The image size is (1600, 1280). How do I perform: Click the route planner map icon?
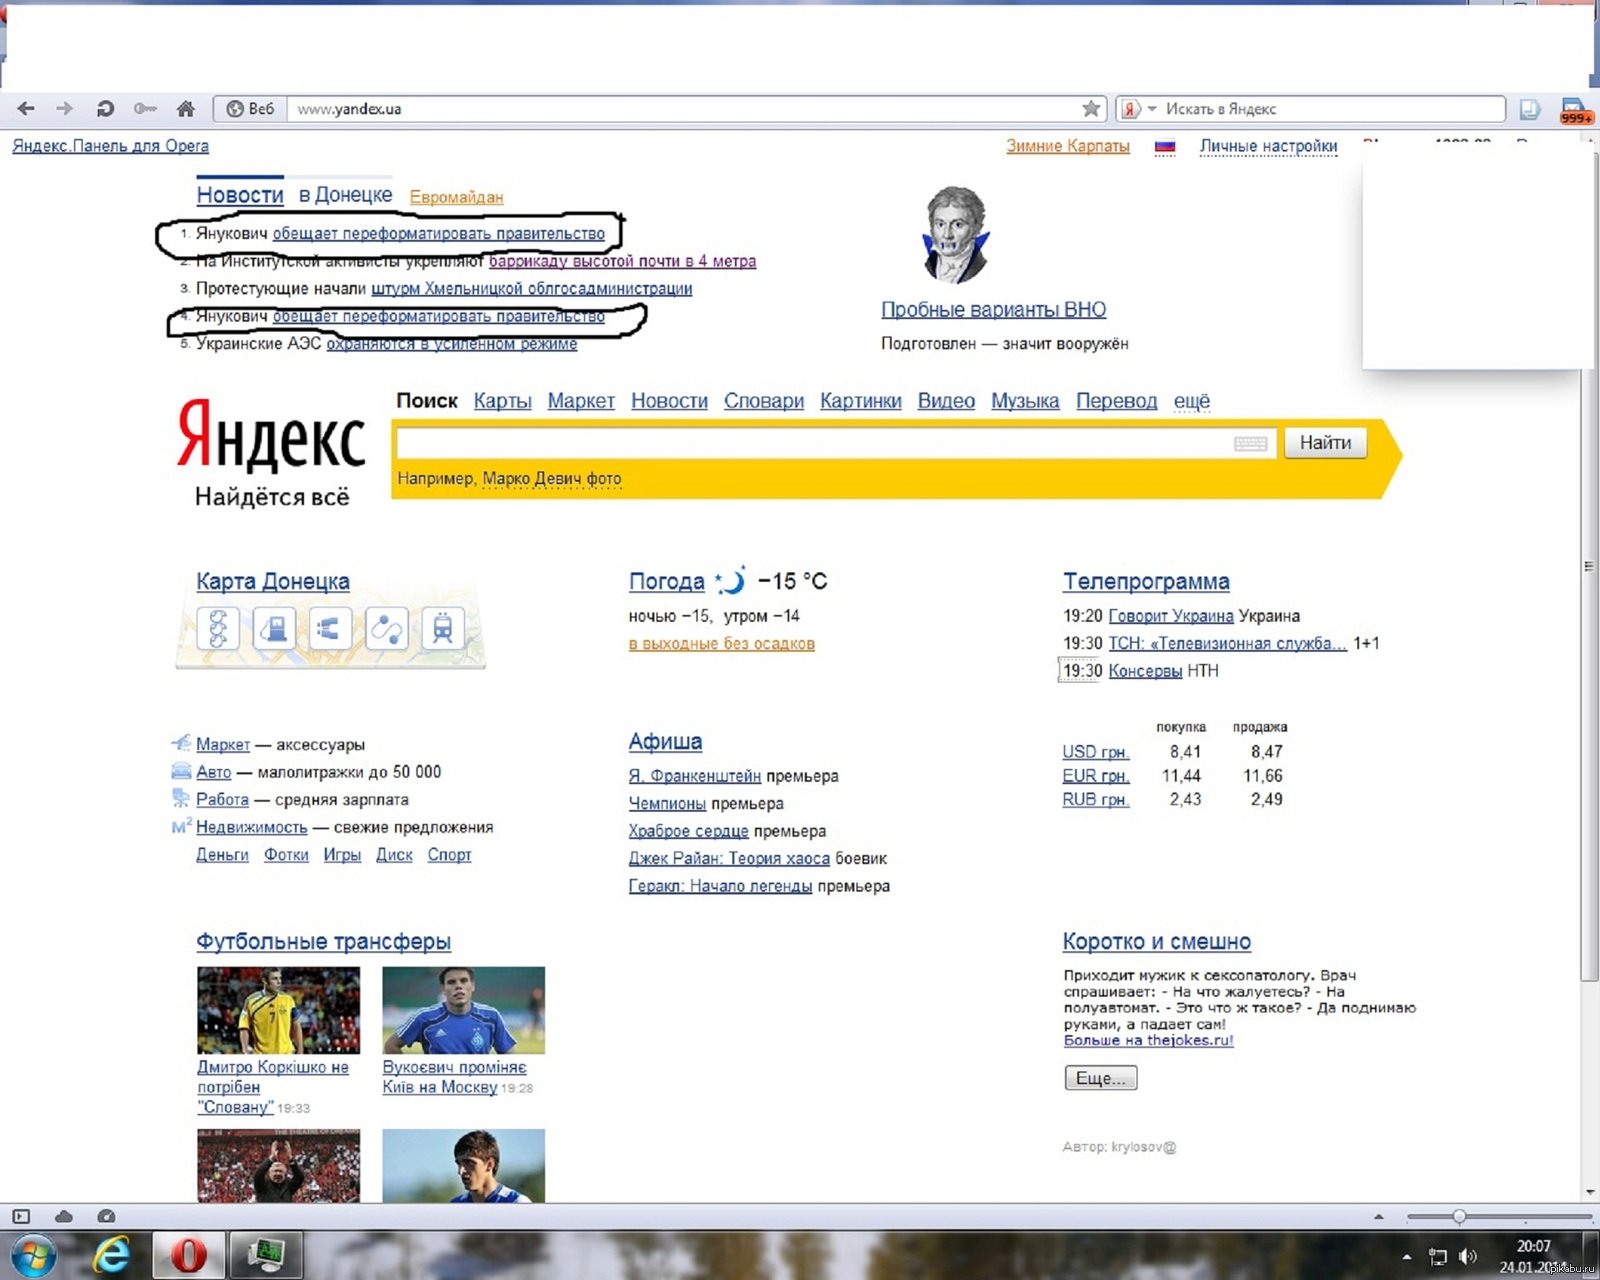pyautogui.click(x=386, y=629)
